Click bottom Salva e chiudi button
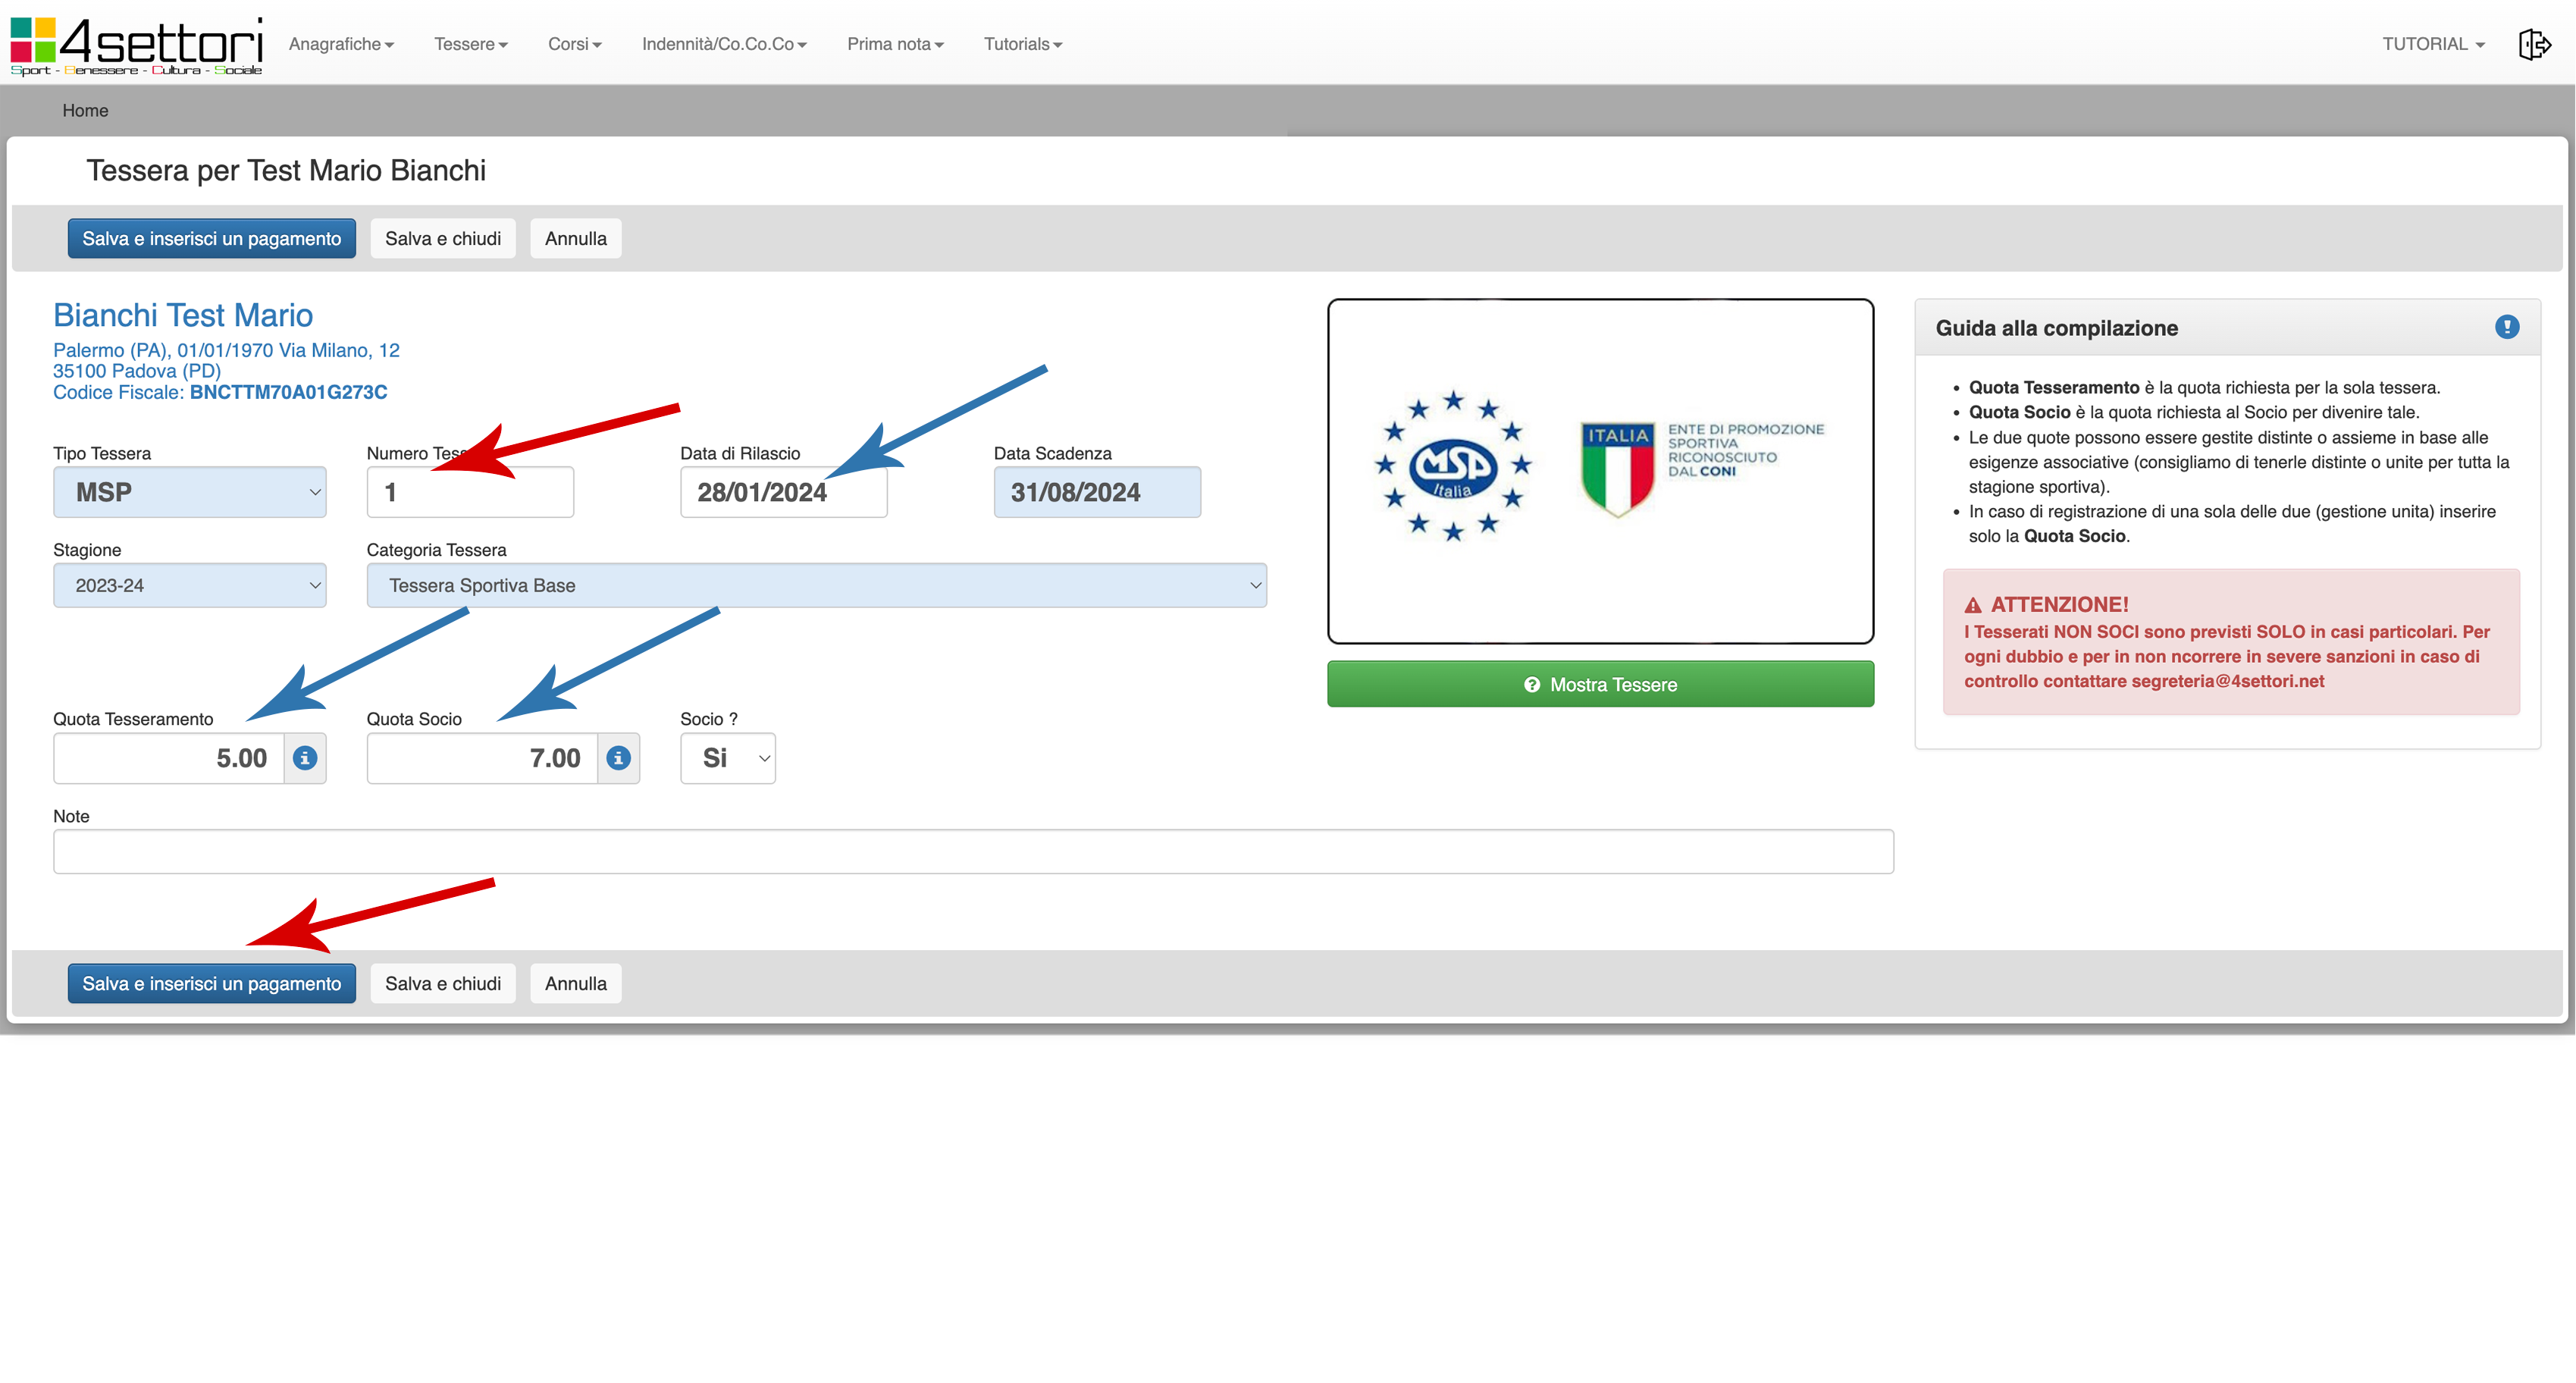 point(443,983)
